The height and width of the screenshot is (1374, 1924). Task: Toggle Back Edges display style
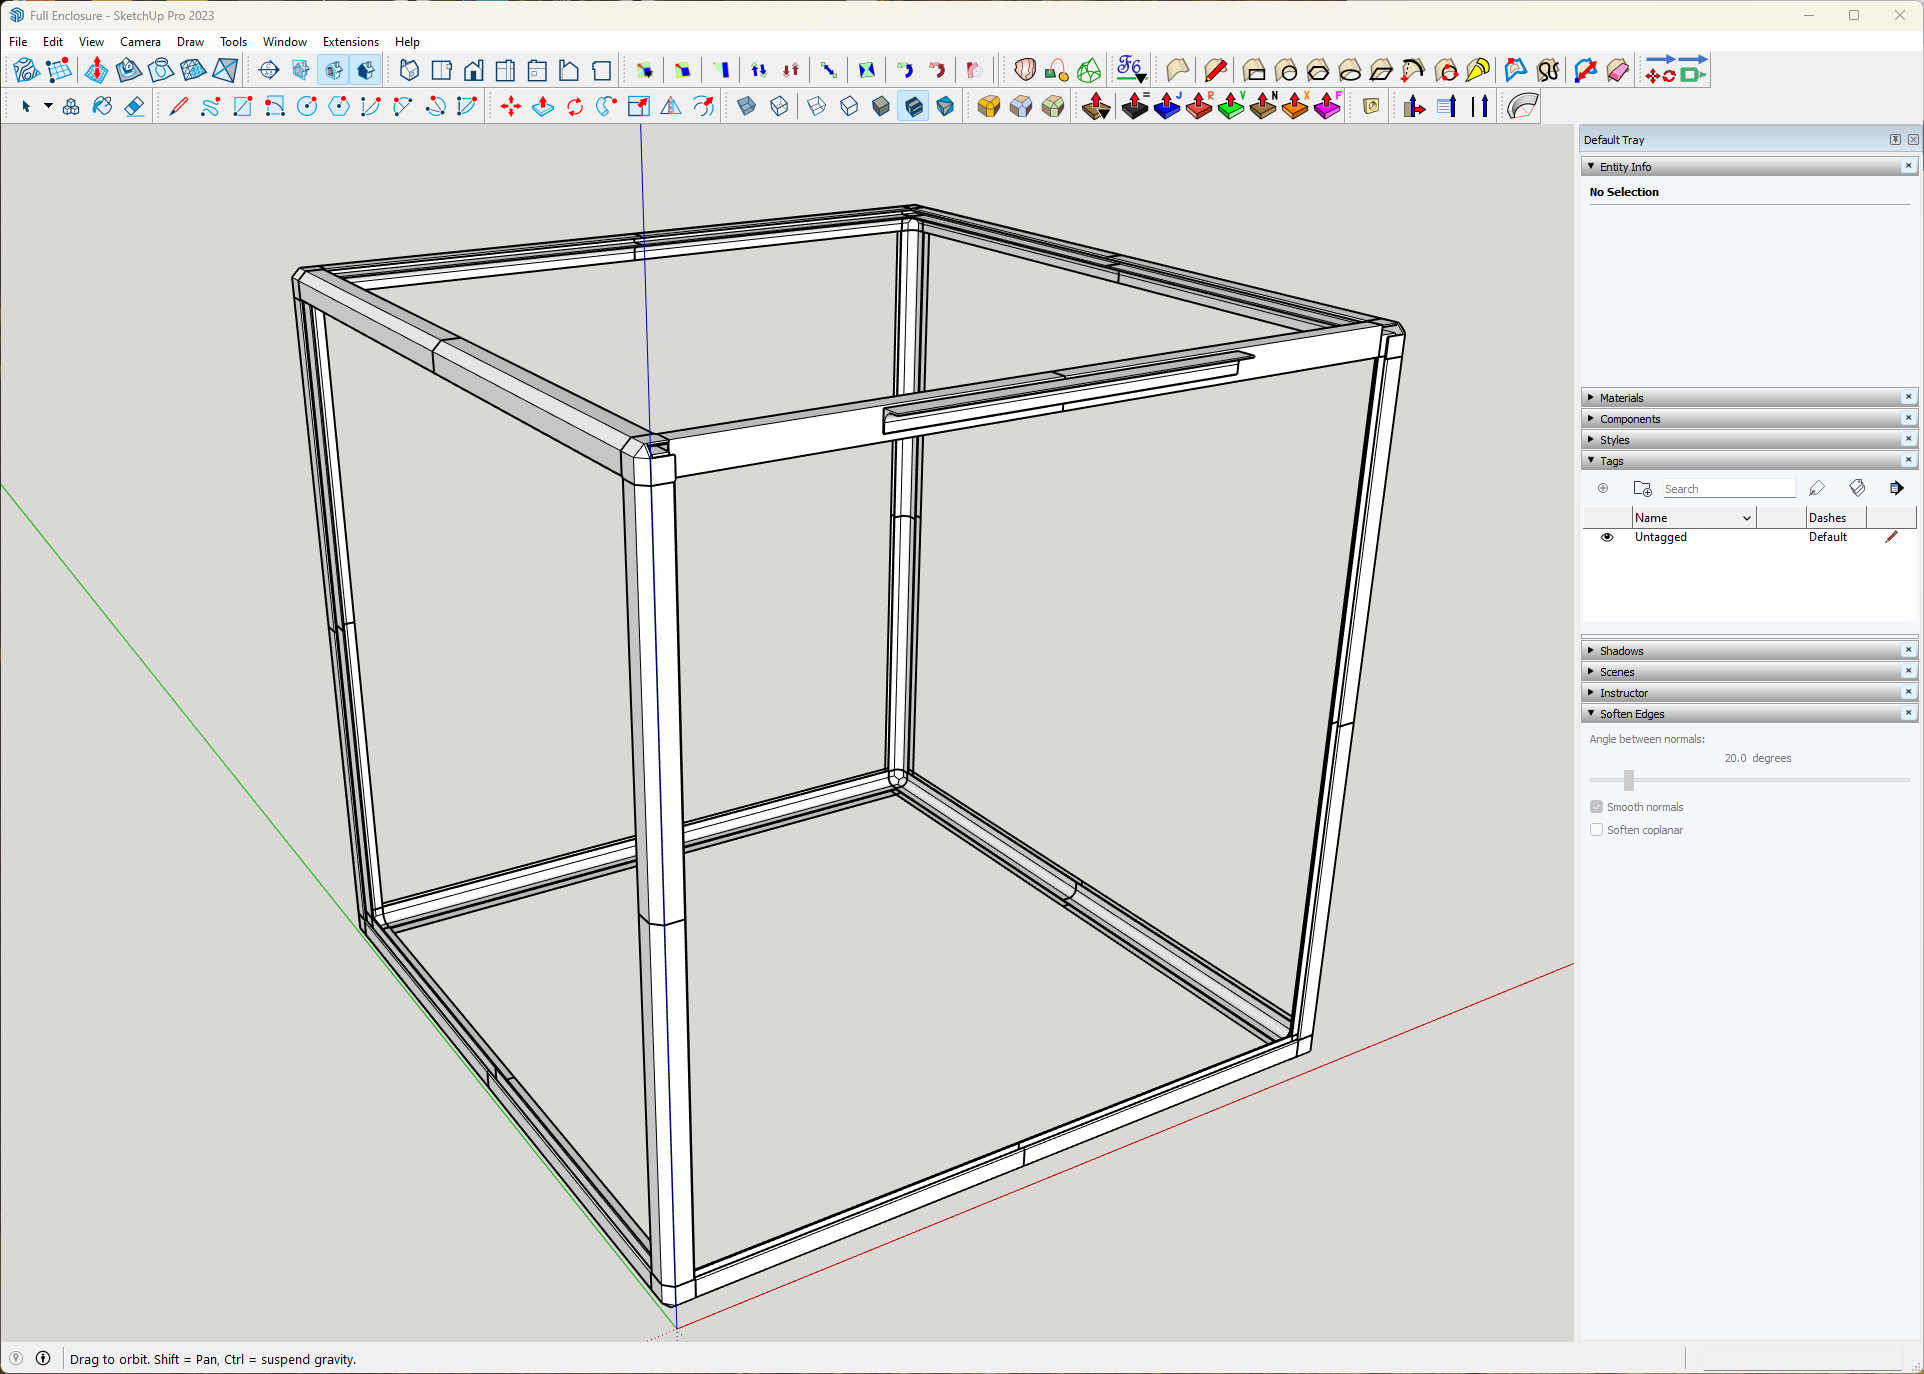coord(779,106)
